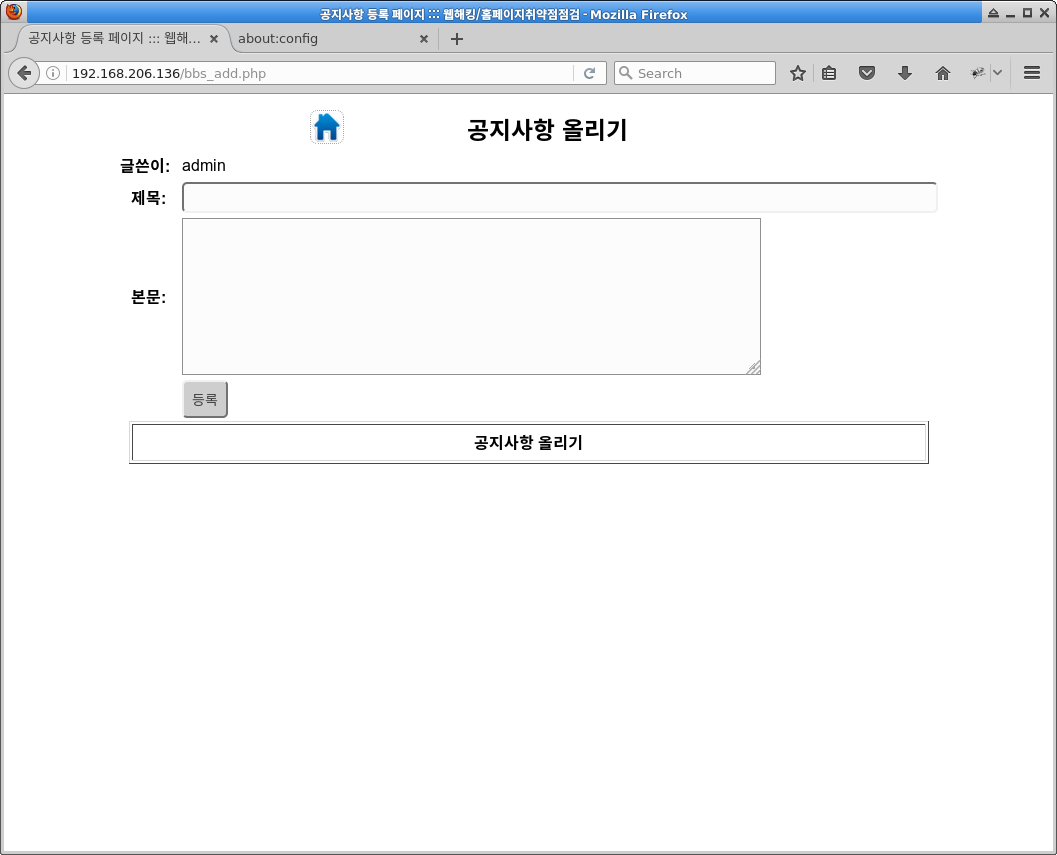
Task: Reload the page with the refresh icon
Action: [589, 73]
